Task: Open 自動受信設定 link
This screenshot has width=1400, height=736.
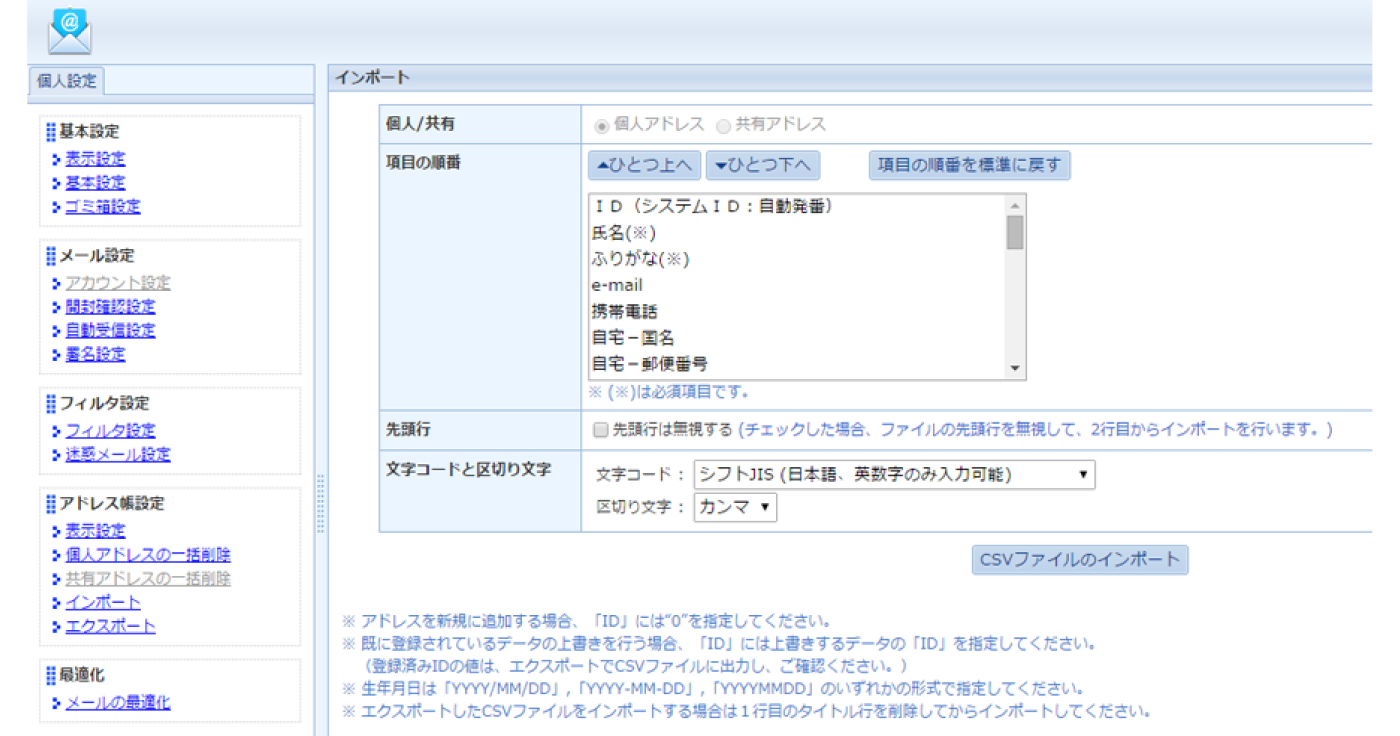Action: pyautogui.click(x=110, y=331)
